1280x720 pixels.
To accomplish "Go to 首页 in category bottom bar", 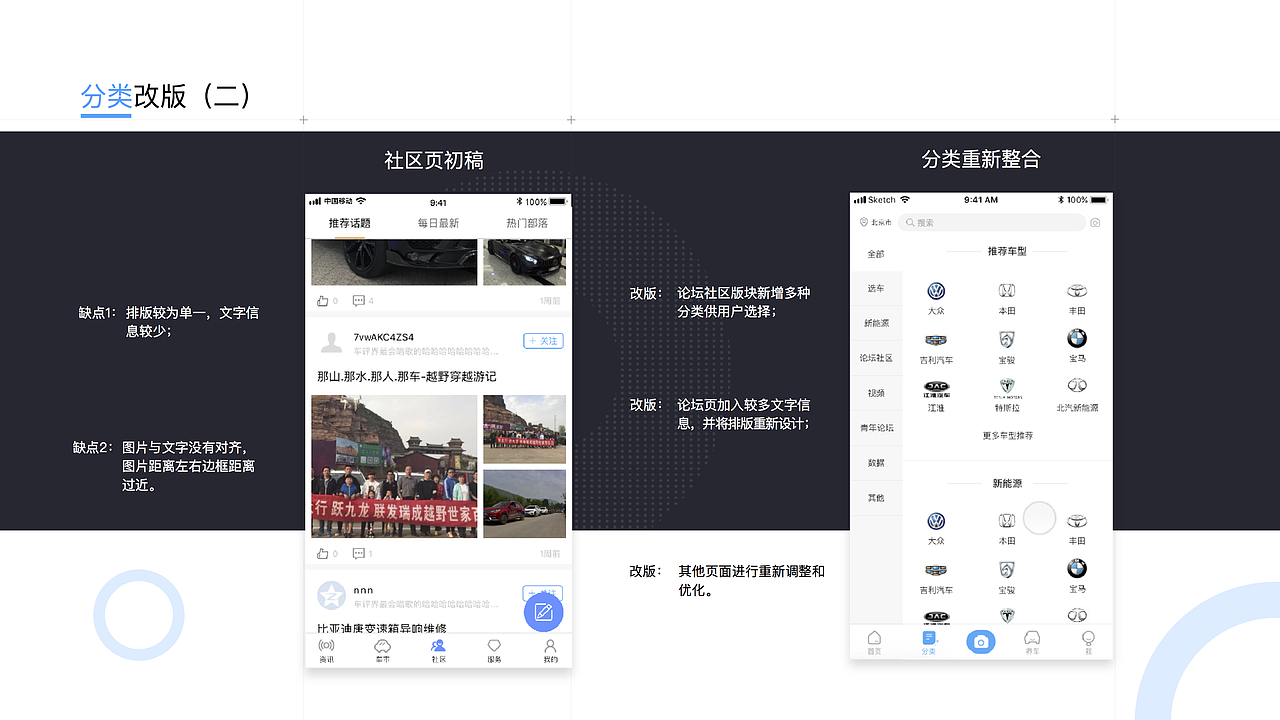I will click(875, 642).
